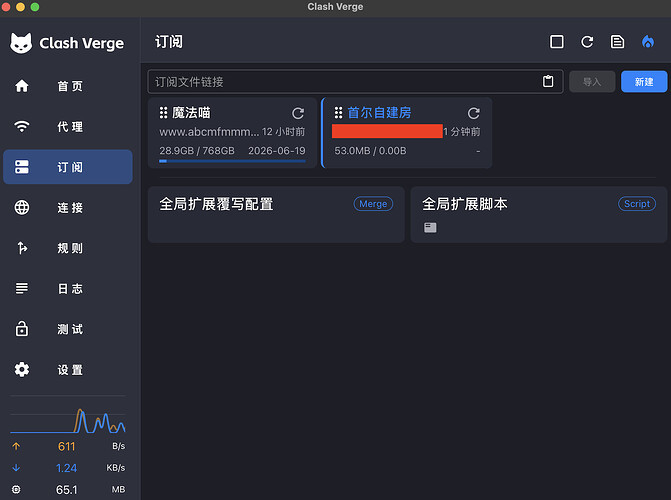The image size is (671, 500).
Task: Open the document icon in the header
Action: (617, 42)
